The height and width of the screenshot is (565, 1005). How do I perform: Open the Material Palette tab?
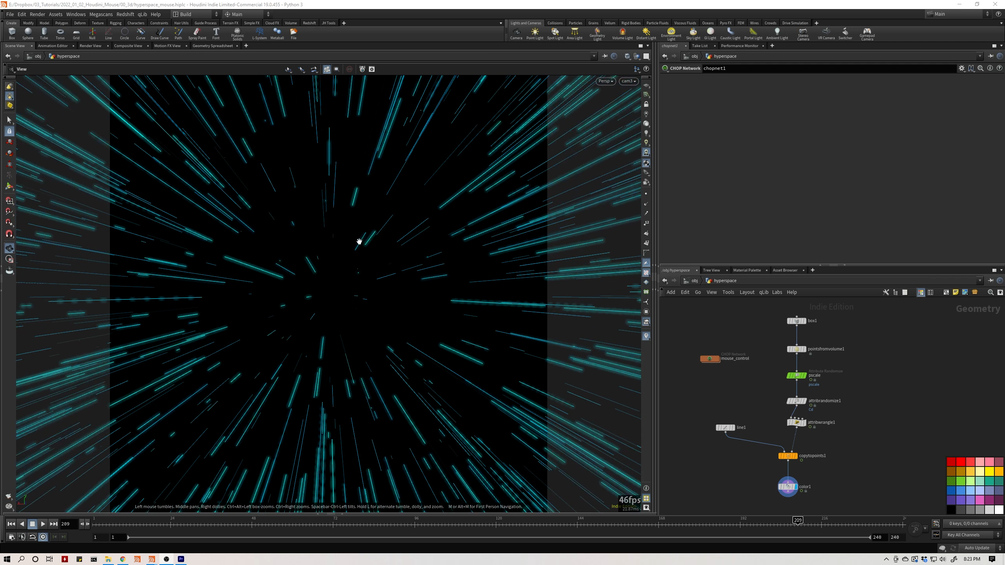click(x=746, y=270)
